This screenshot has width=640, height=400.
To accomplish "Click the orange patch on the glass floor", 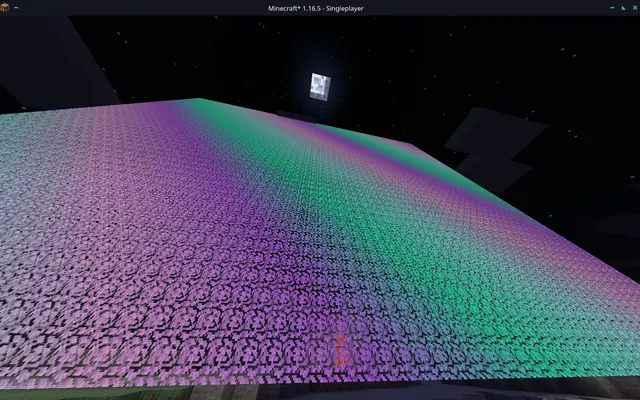I will point(341,350).
